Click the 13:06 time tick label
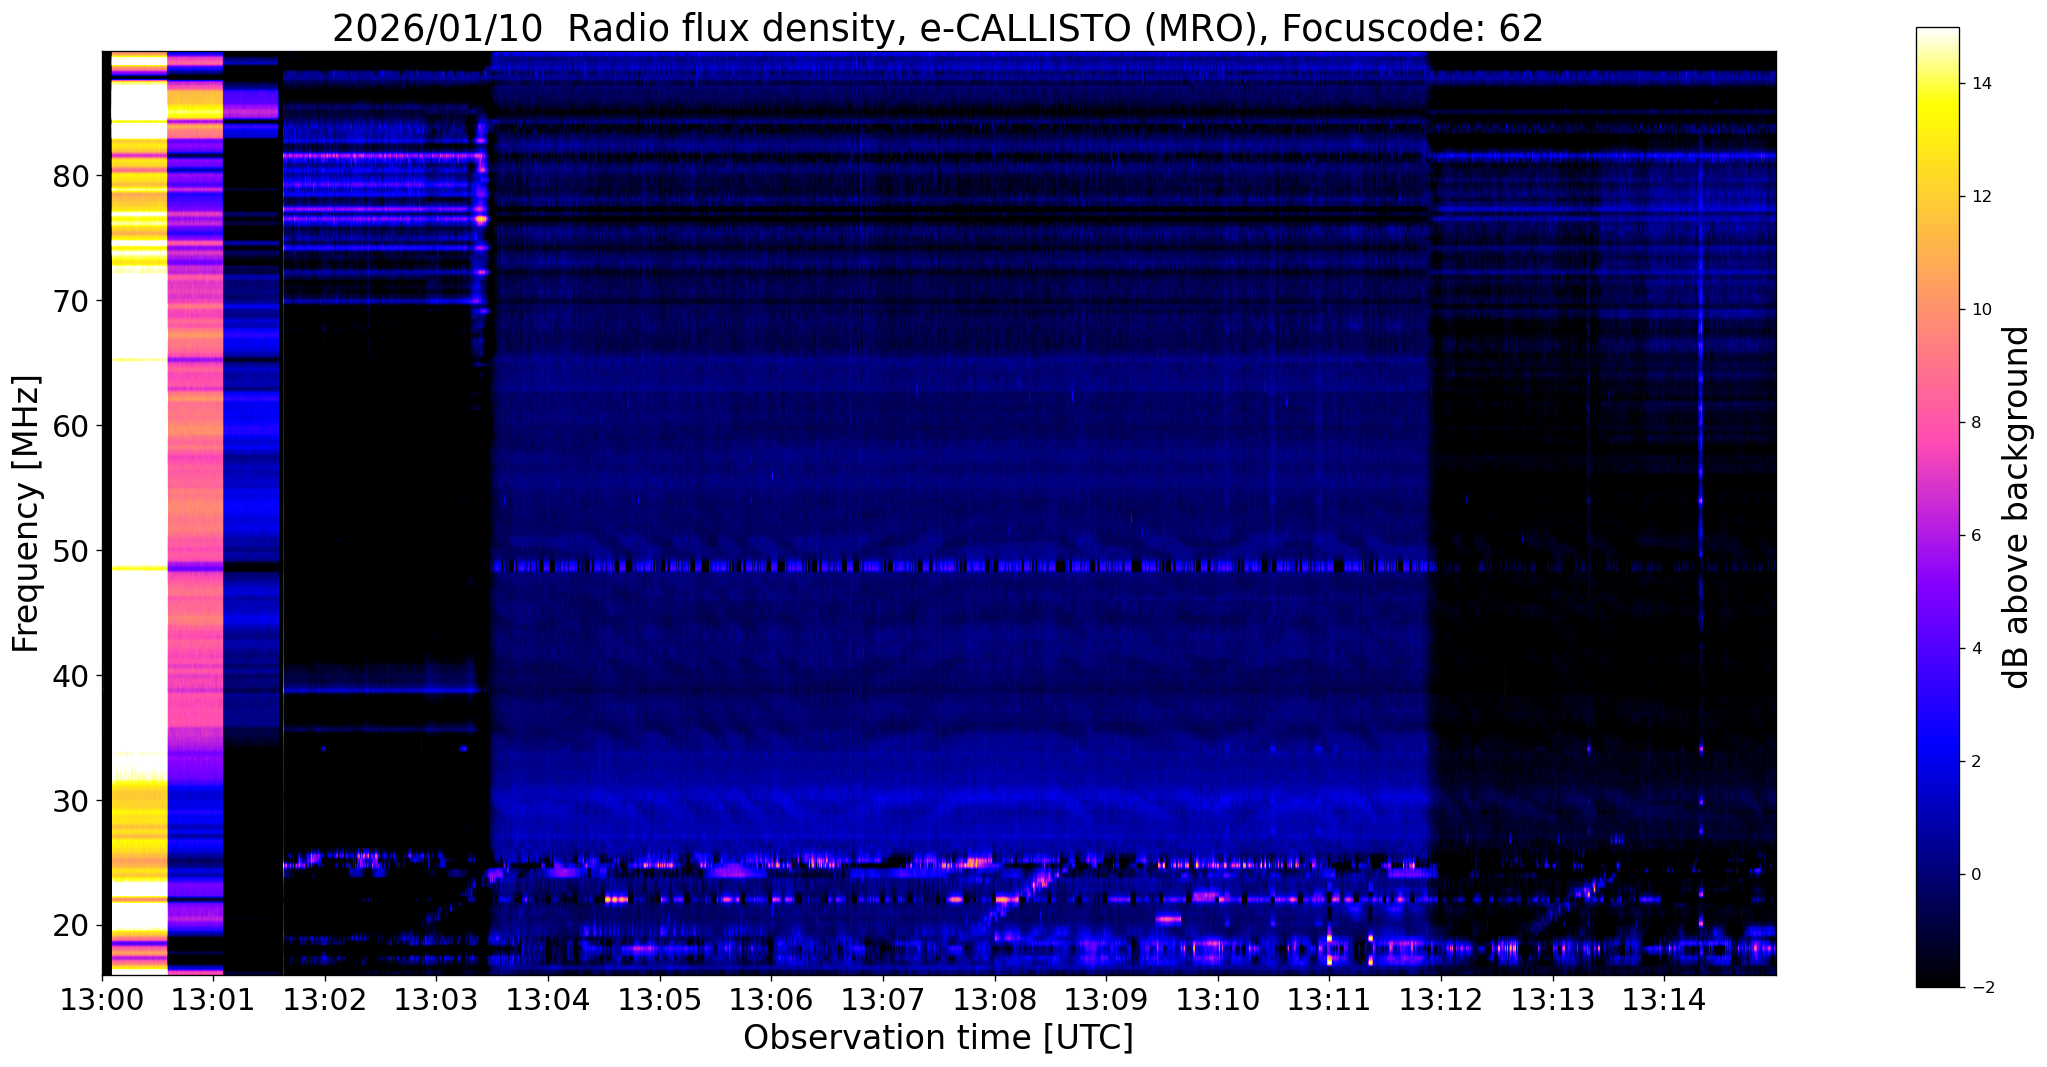This screenshot has width=2047, height=1067. pos(771,999)
